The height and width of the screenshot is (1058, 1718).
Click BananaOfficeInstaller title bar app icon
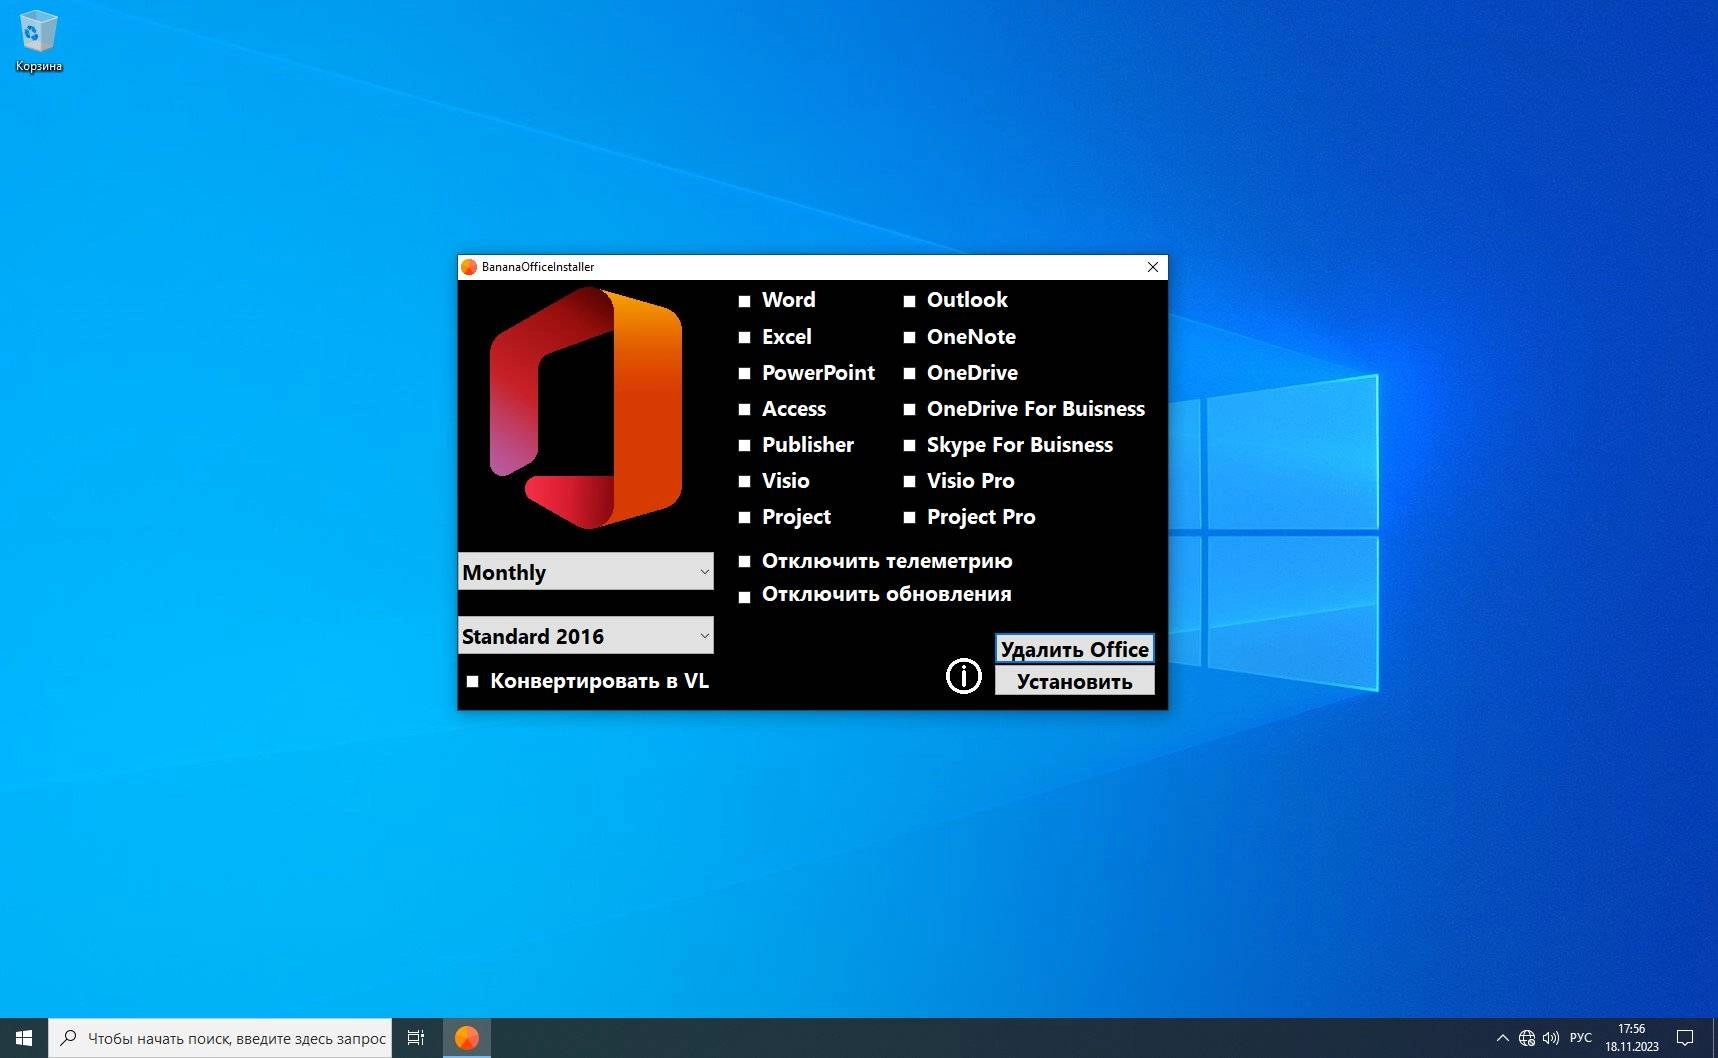coord(469,267)
